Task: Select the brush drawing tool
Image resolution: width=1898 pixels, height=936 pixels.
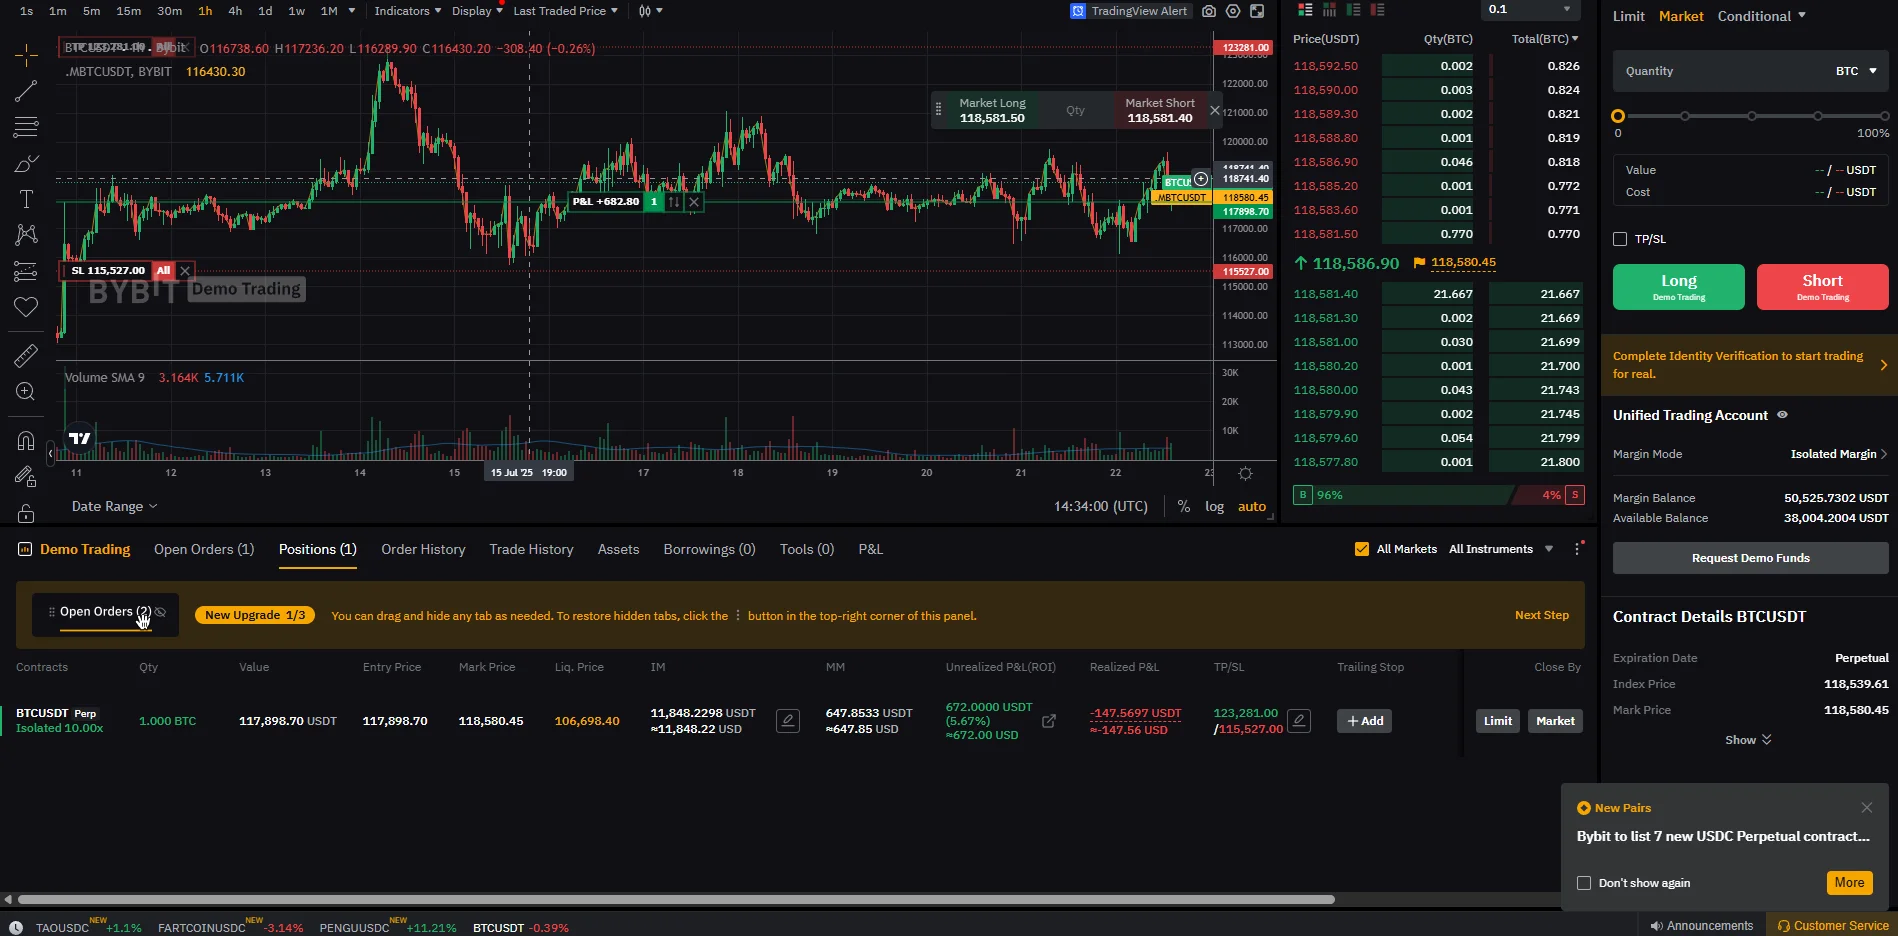Action: click(26, 163)
